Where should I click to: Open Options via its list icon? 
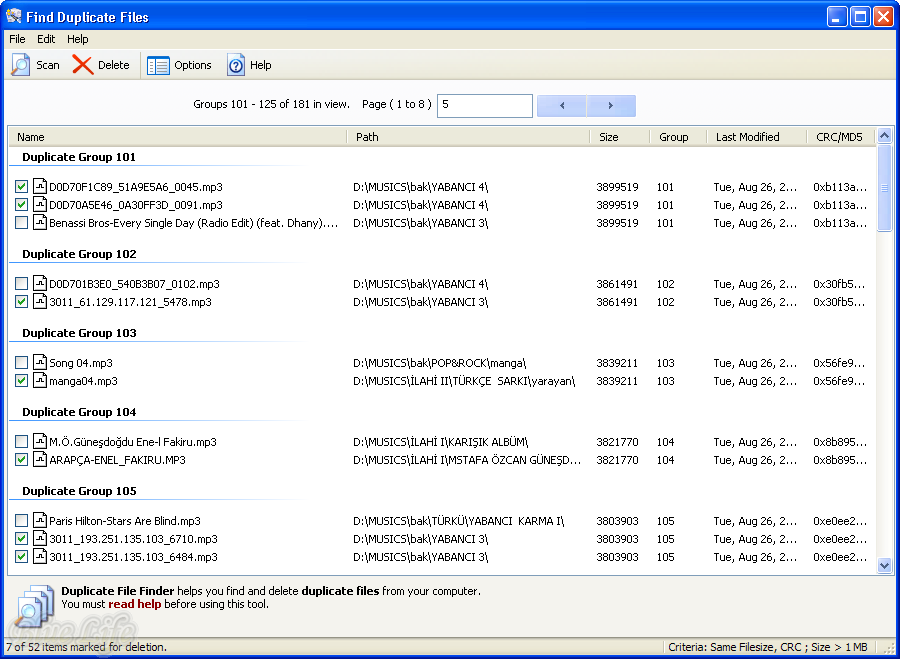pos(158,65)
